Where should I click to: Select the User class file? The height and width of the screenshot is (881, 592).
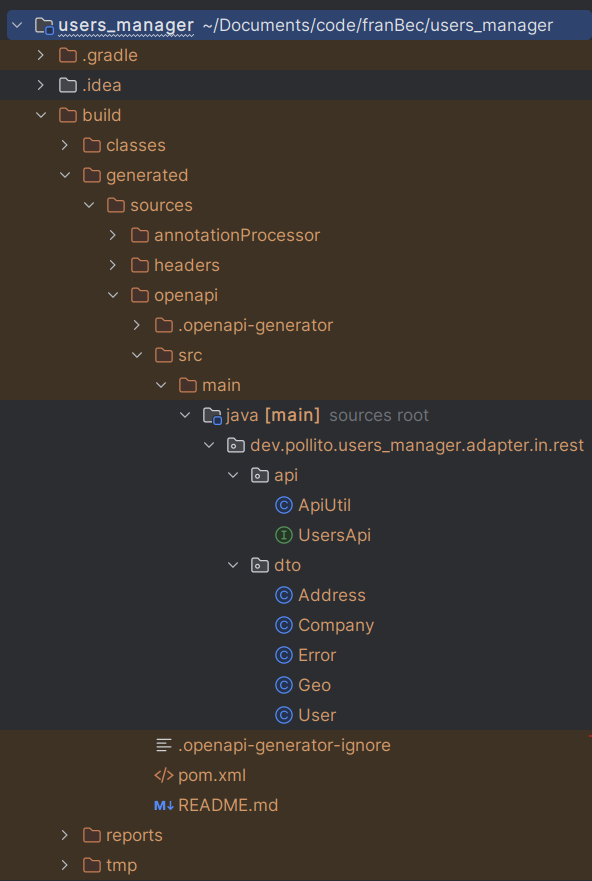pyautogui.click(x=317, y=715)
